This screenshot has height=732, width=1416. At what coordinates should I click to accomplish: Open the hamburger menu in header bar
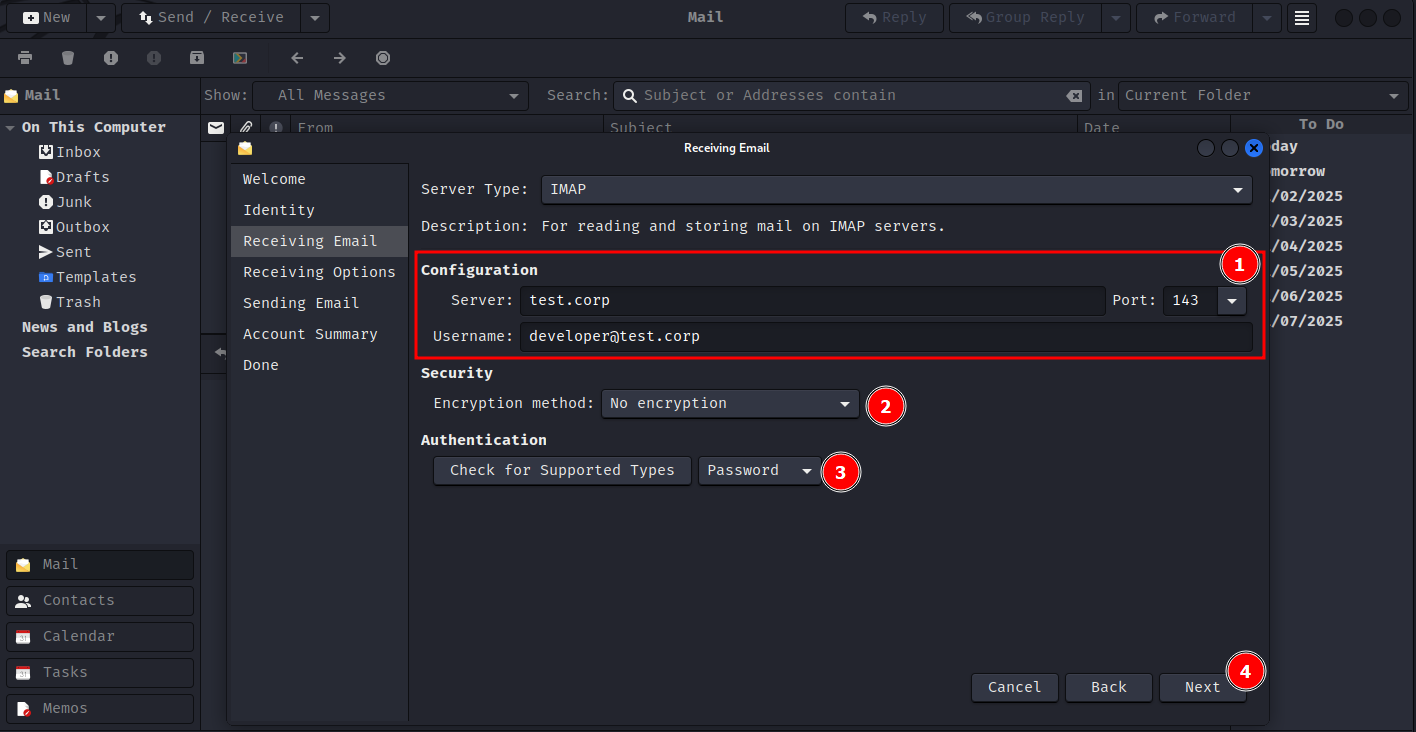pyautogui.click(x=1301, y=18)
